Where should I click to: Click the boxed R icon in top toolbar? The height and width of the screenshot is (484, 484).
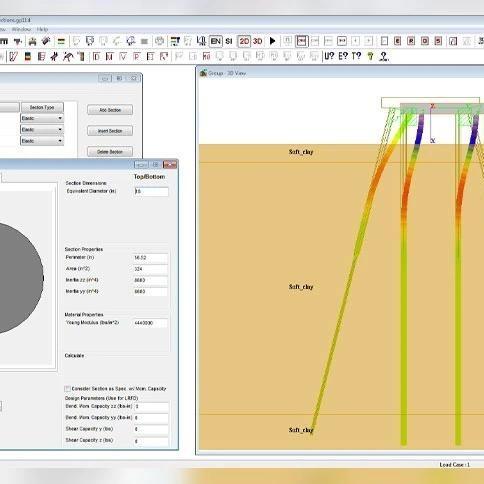click(x=411, y=41)
